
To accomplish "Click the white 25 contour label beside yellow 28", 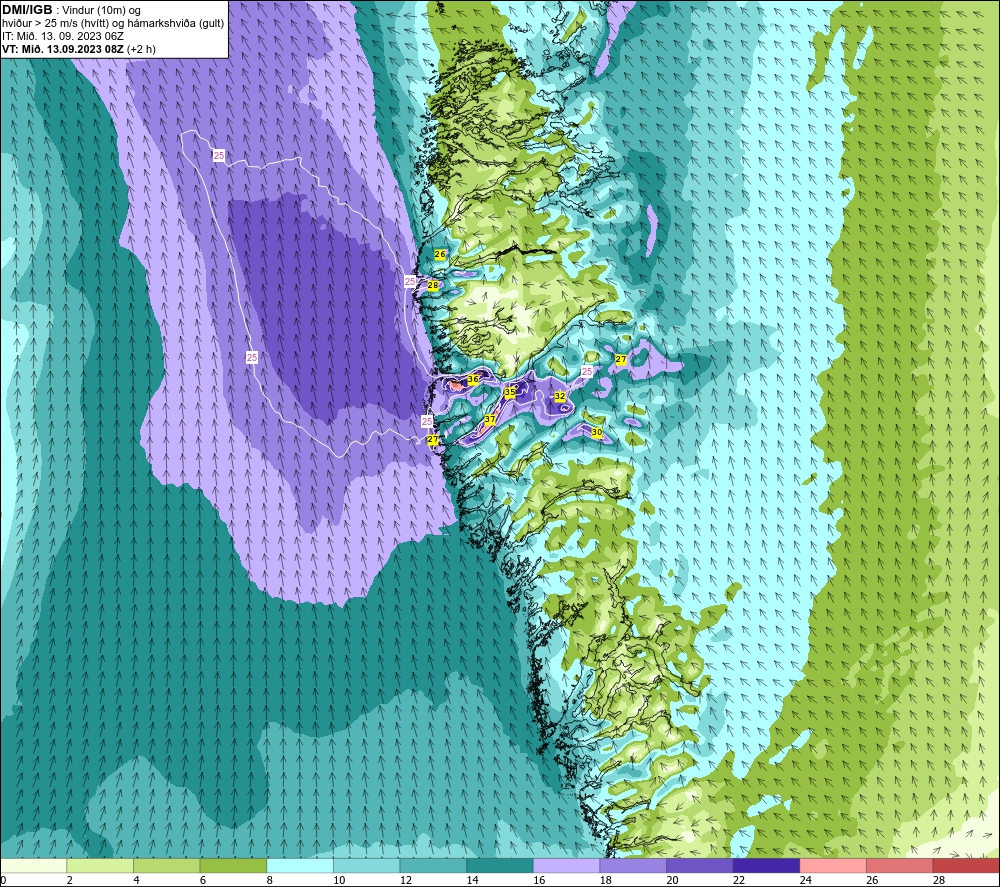I will pos(410,281).
